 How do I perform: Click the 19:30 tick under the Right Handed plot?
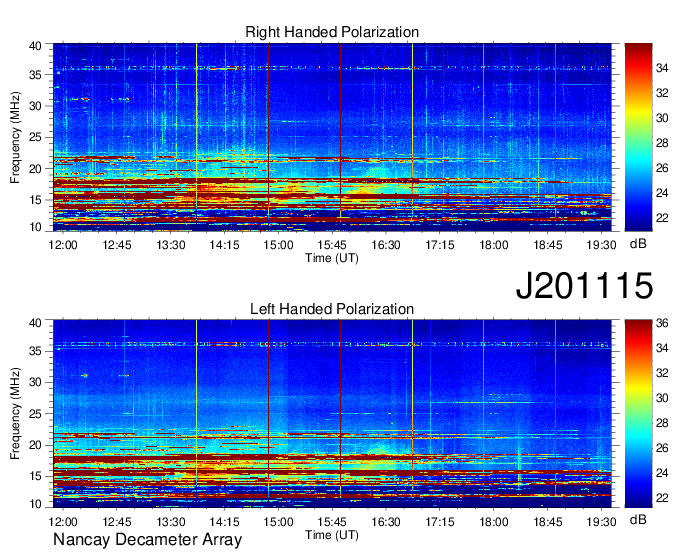pyautogui.click(x=601, y=245)
